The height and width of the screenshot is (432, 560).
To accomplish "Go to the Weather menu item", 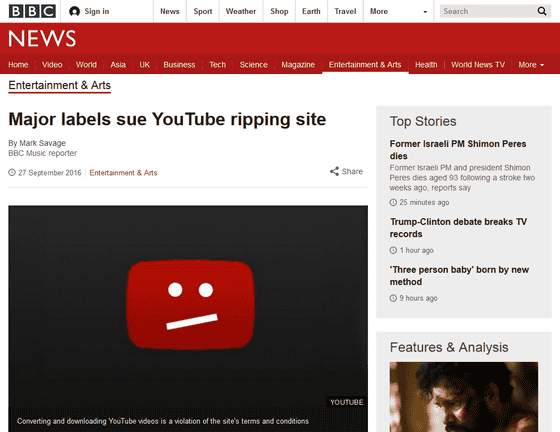I will pos(241,11).
